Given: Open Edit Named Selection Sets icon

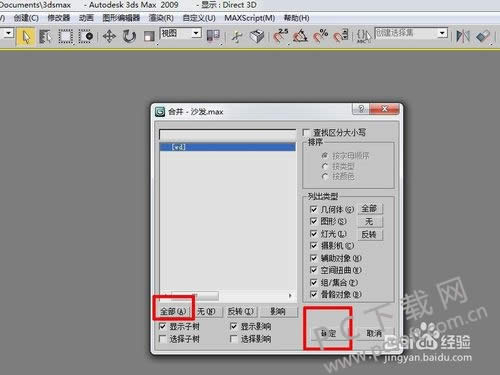Looking at the screenshot, I should pos(364,36).
